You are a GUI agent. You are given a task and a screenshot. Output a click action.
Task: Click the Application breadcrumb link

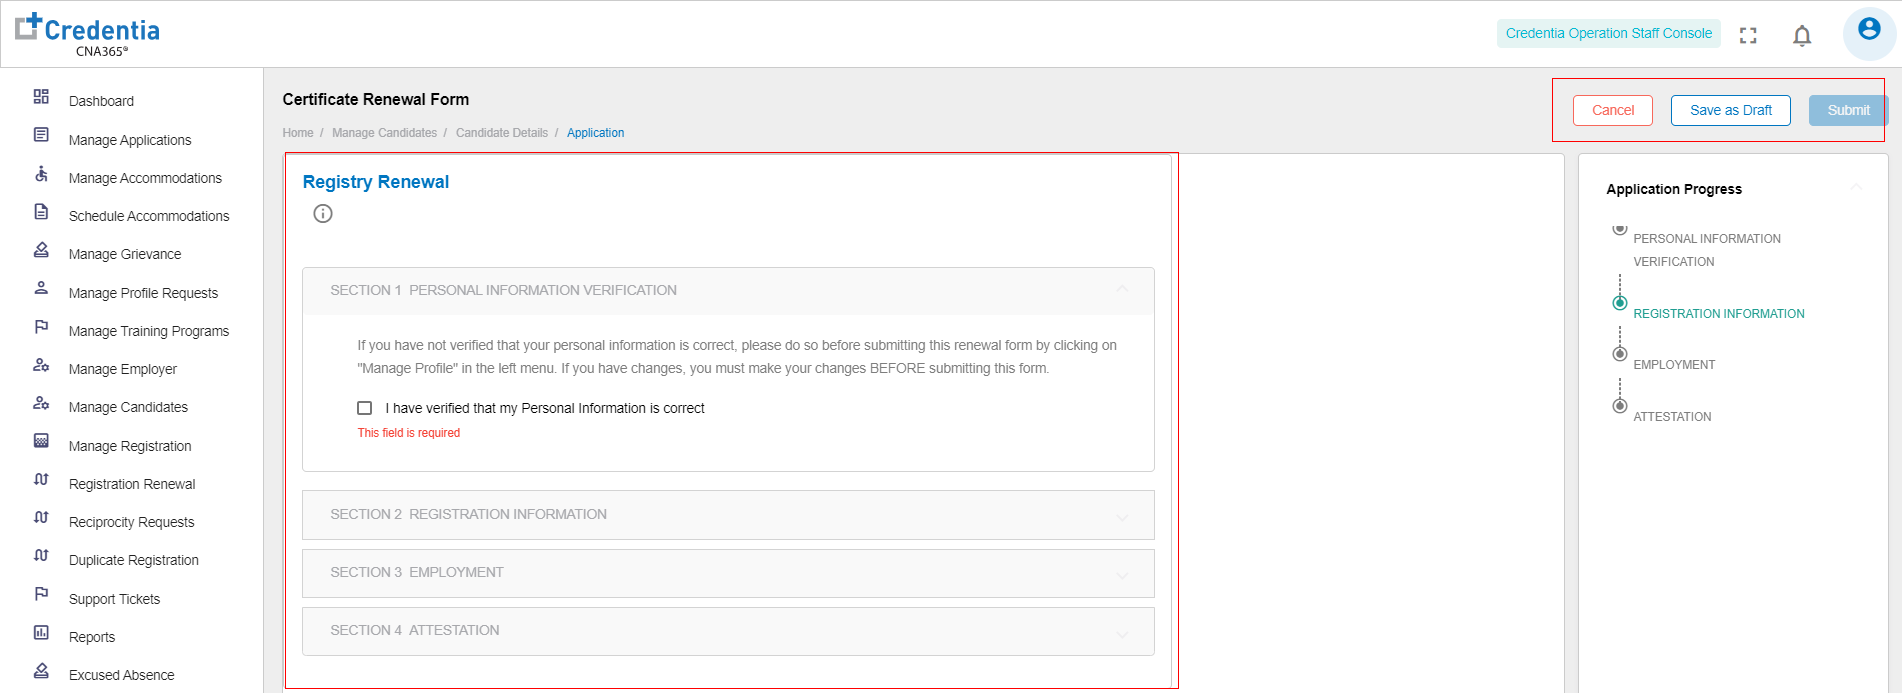(595, 133)
